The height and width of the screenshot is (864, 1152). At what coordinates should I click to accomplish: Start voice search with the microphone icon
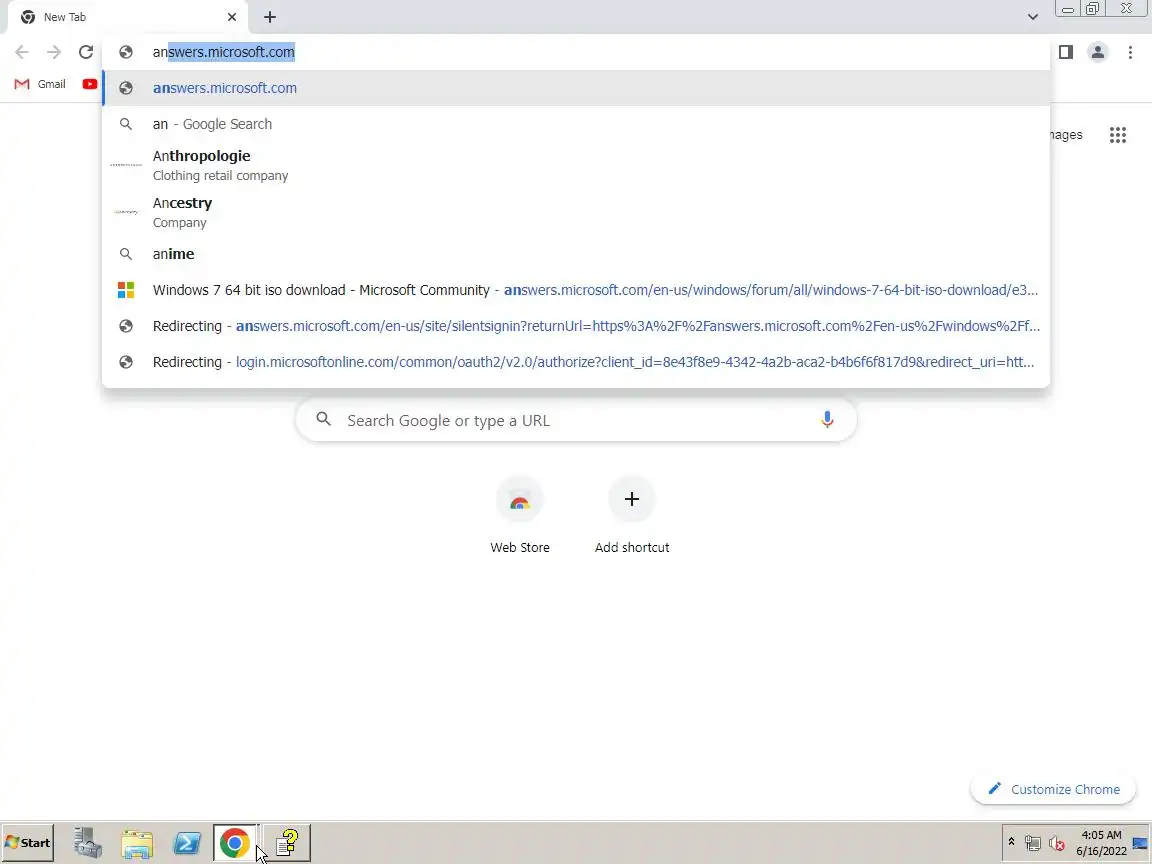coord(827,420)
